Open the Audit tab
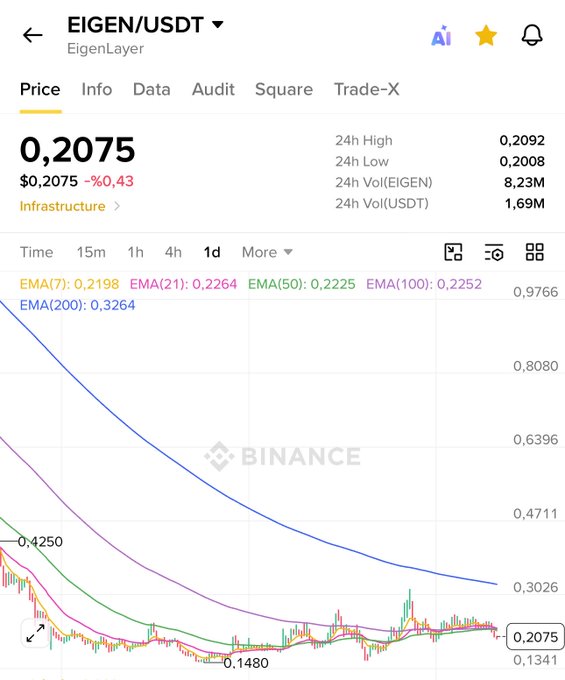This screenshot has height=680, width=565. pos(213,89)
